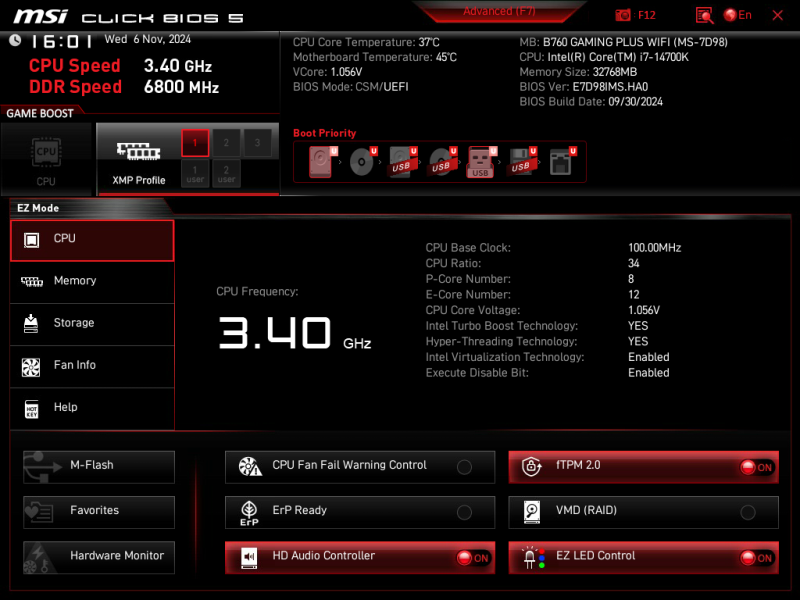Screen dimensions: 800x600
Task: Open the Help section
Action: (x=91, y=407)
